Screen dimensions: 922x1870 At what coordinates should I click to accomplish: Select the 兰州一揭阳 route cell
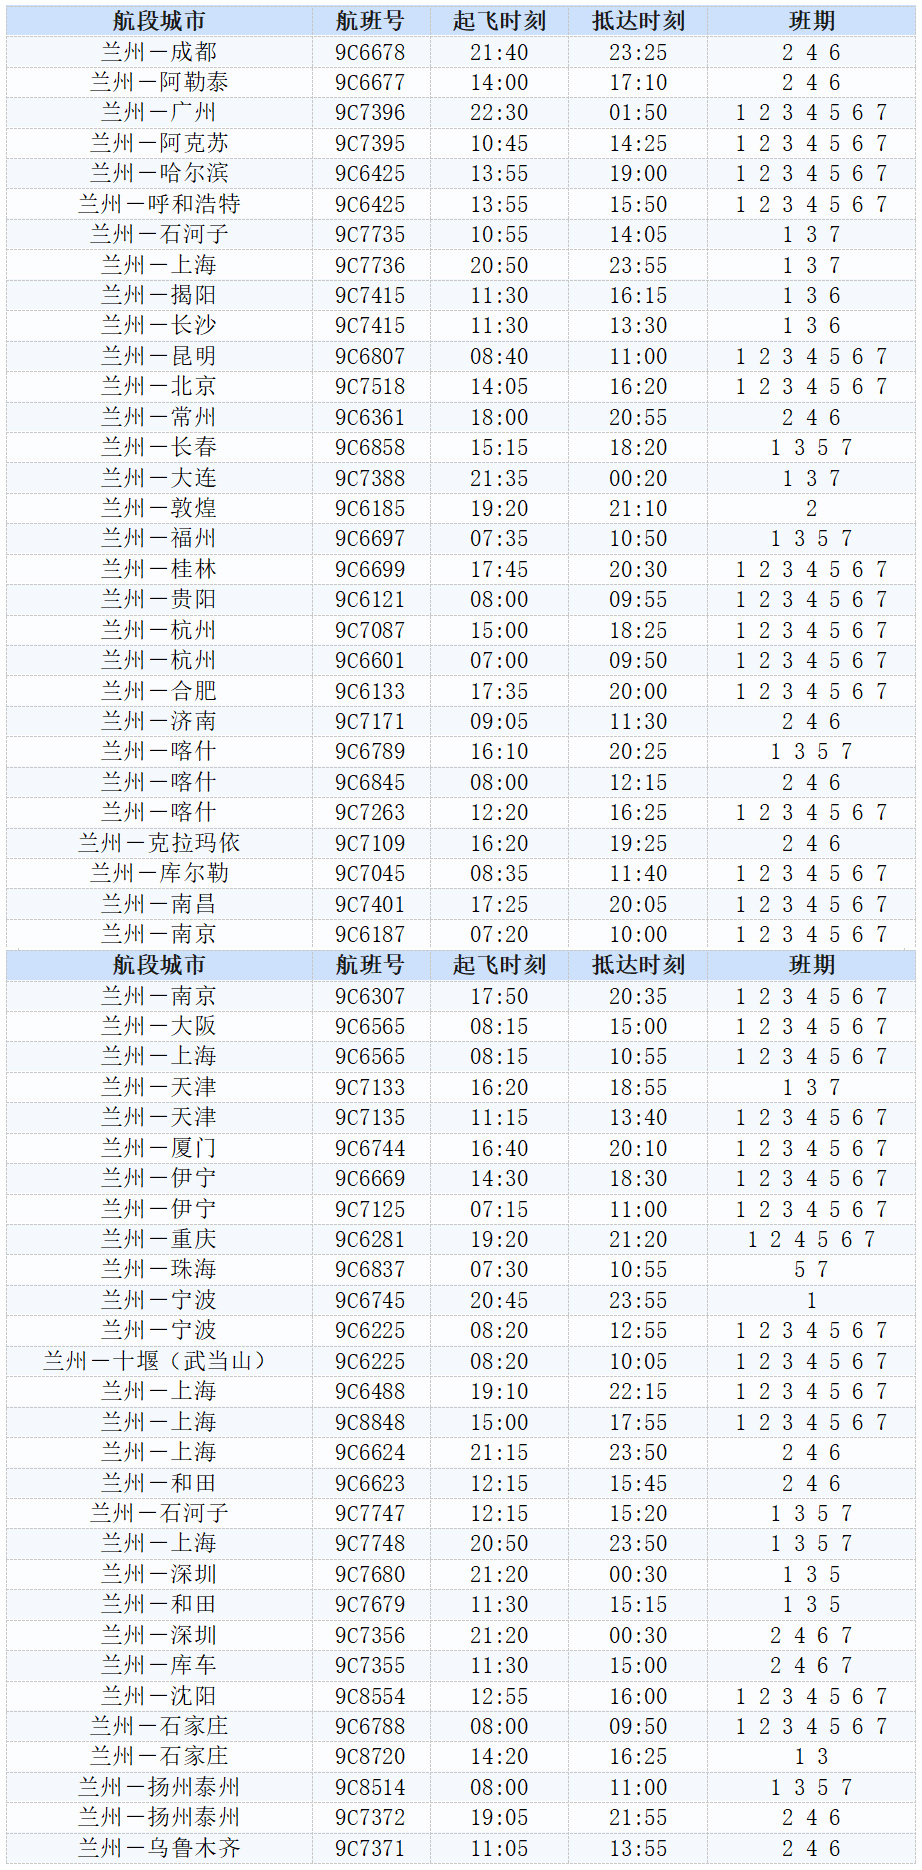pyautogui.click(x=159, y=295)
